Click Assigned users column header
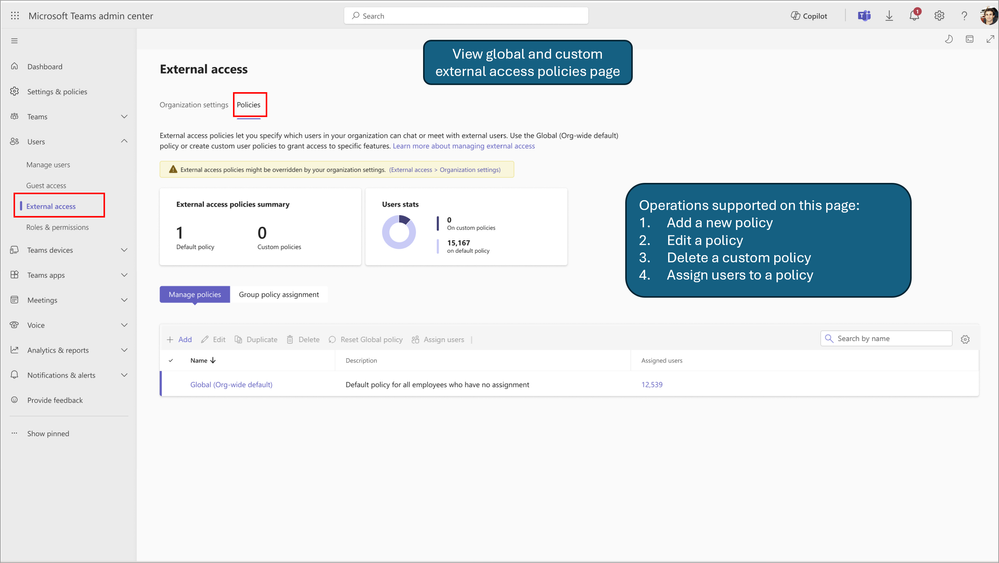Viewport: 999px width, 563px height. point(661,360)
